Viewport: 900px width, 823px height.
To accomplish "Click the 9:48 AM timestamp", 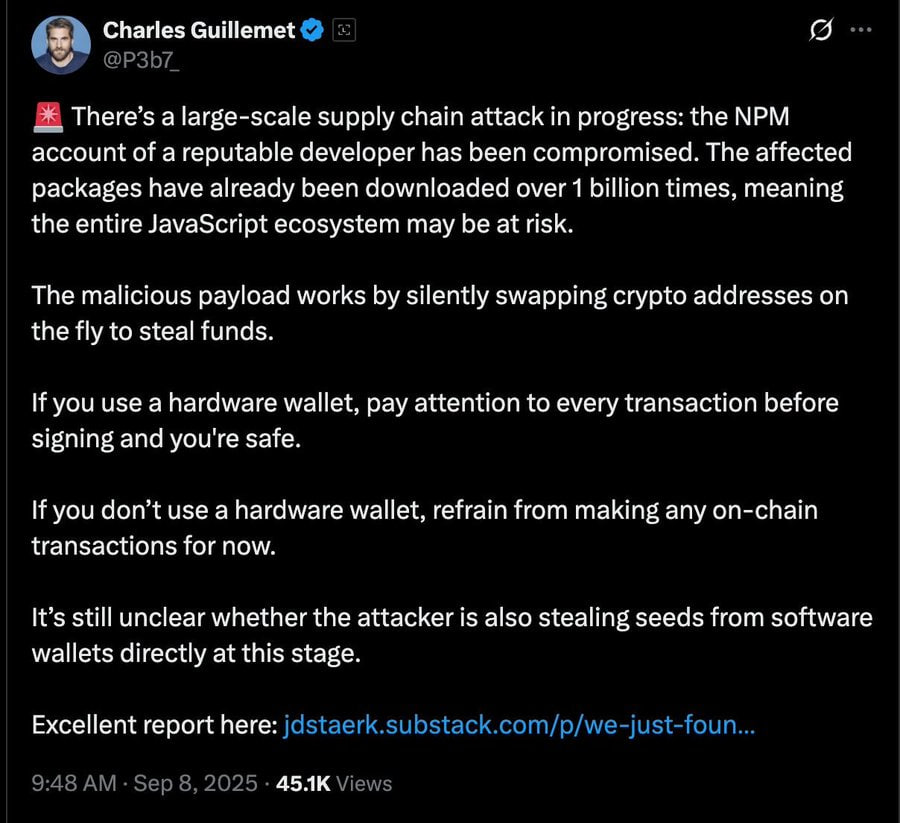I will (x=74, y=783).
